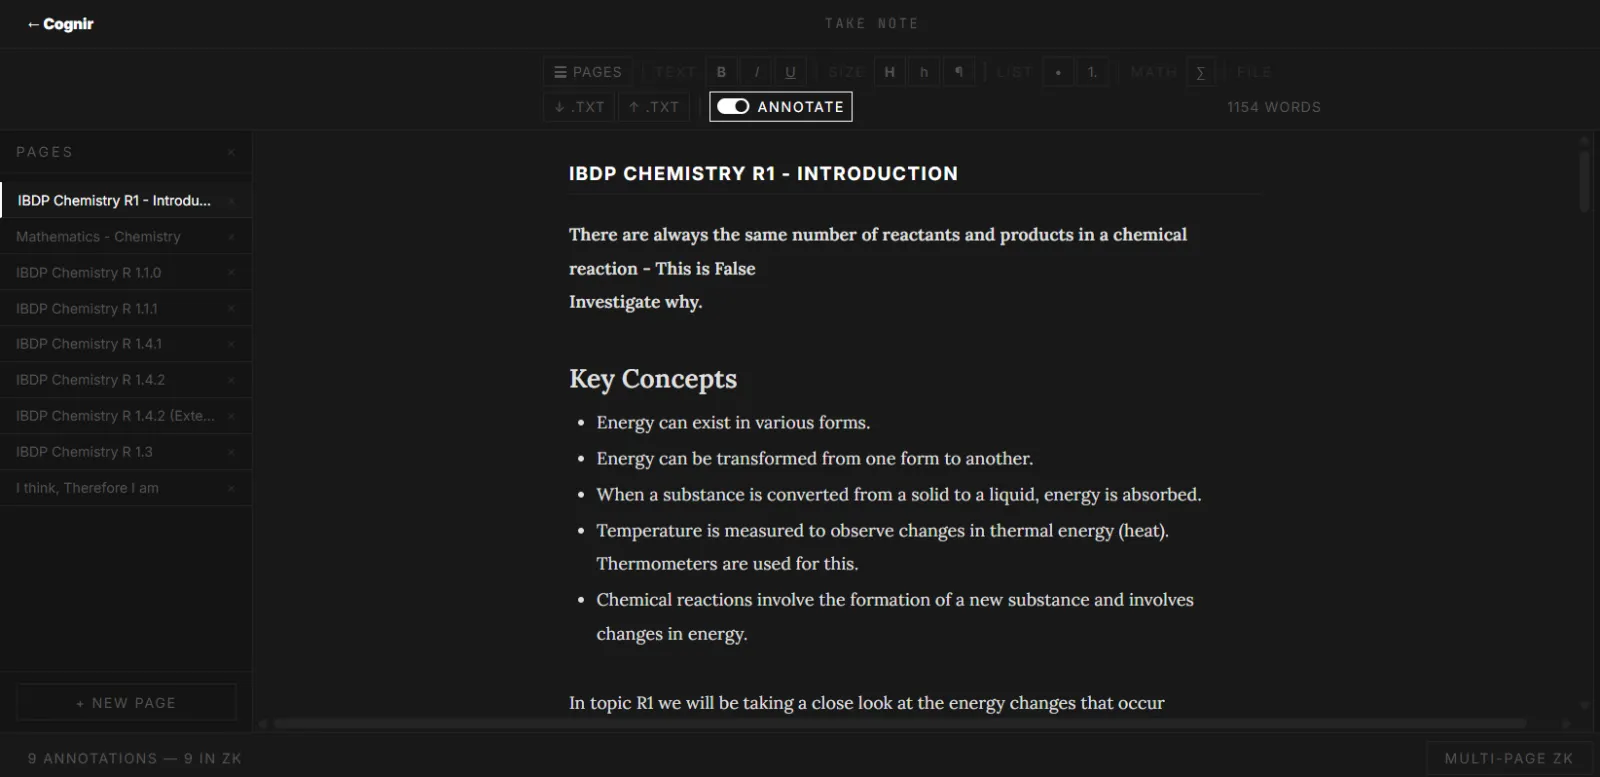The height and width of the screenshot is (777, 1600).
Task: Open the MULTI-PAGE ZK view
Action: click(1509, 758)
